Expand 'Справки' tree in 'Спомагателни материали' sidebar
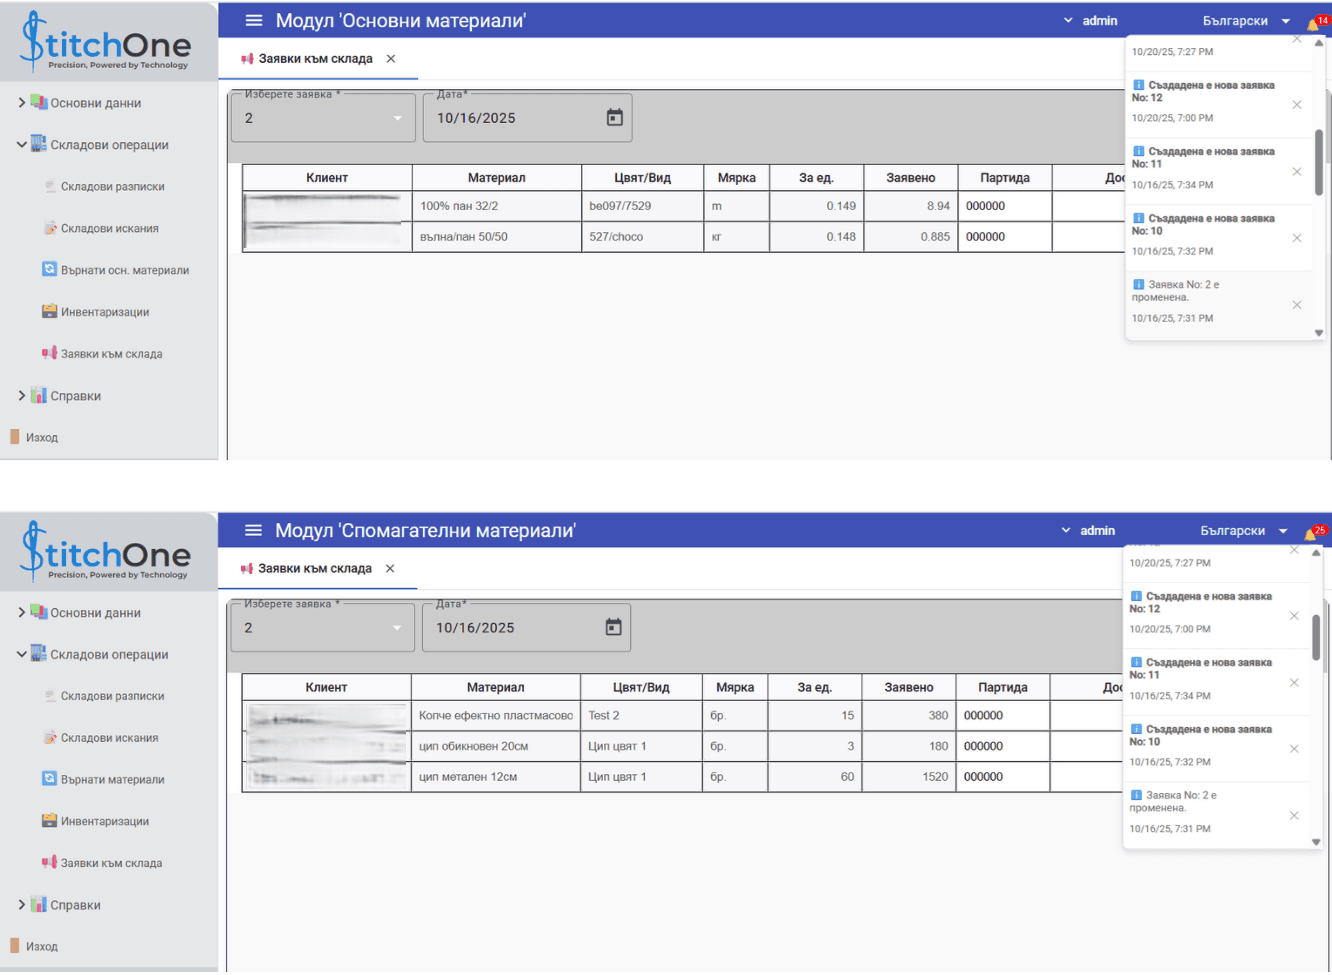1332x975 pixels. [x=22, y=905]
